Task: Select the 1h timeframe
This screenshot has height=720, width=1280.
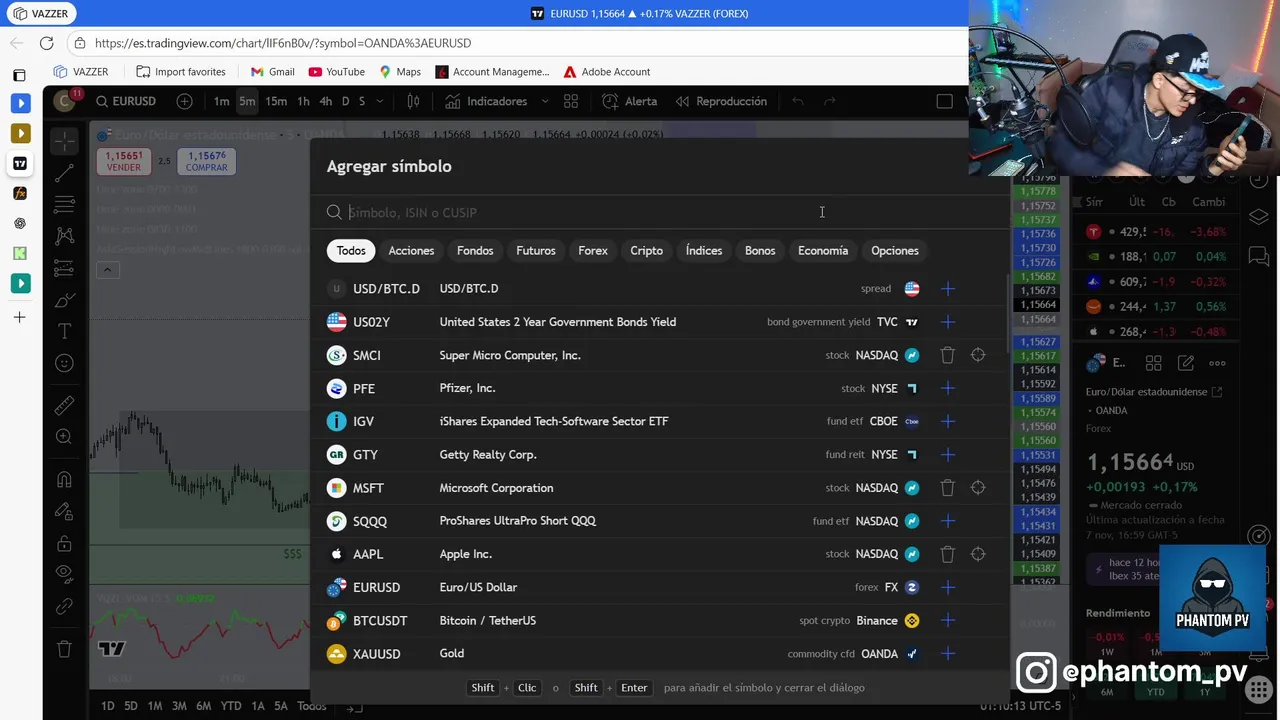Action: 303,101
